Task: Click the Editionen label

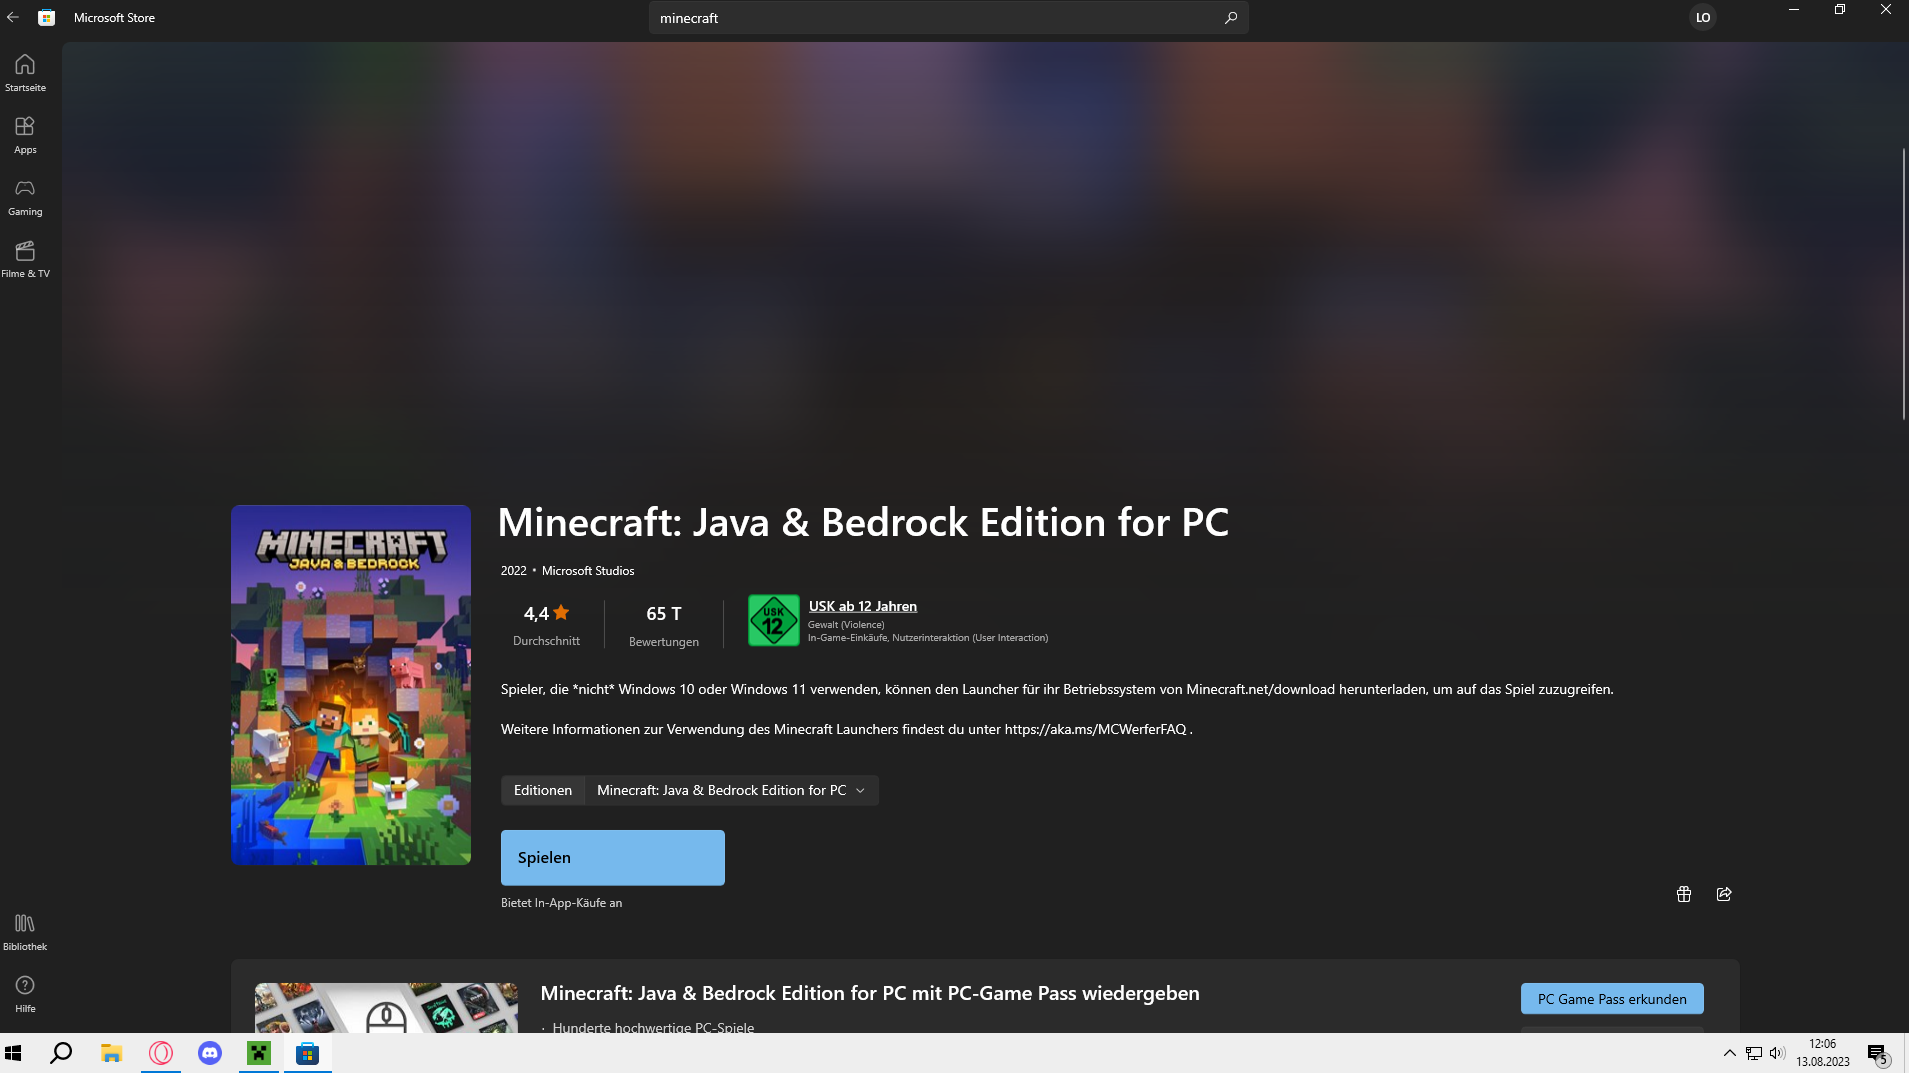Action: (543, 790)
